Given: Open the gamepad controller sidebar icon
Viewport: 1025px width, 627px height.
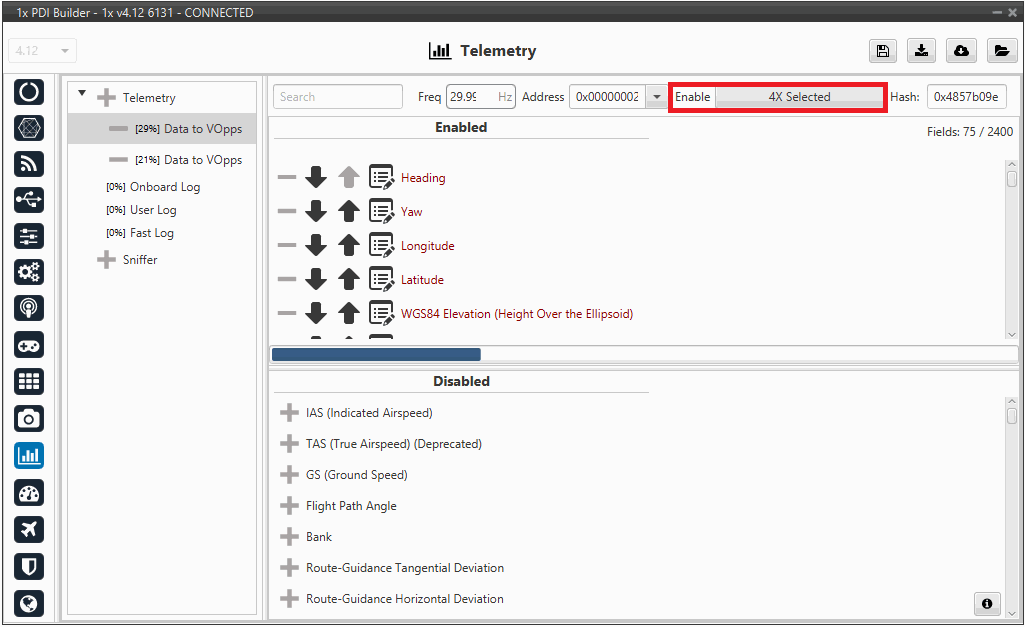Looking at the screenshot, I should coord(29,345).
